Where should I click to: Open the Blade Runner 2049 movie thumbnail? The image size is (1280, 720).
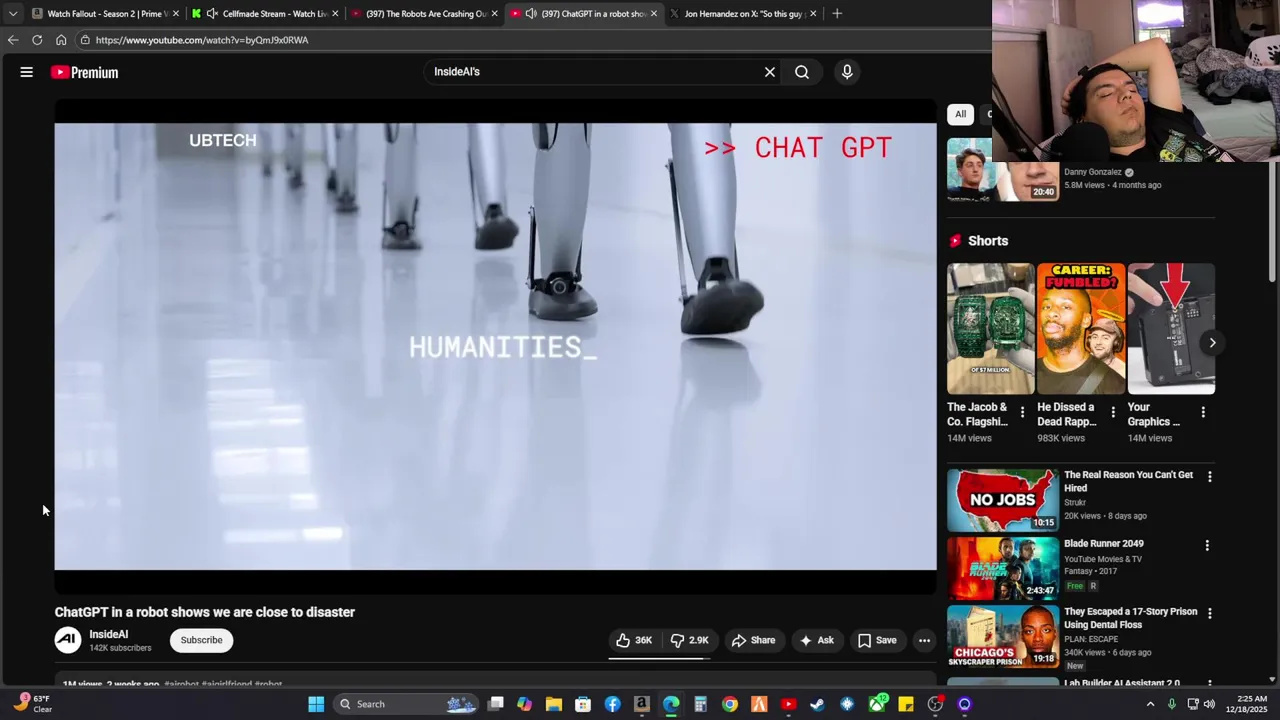tap(1002, 569)
